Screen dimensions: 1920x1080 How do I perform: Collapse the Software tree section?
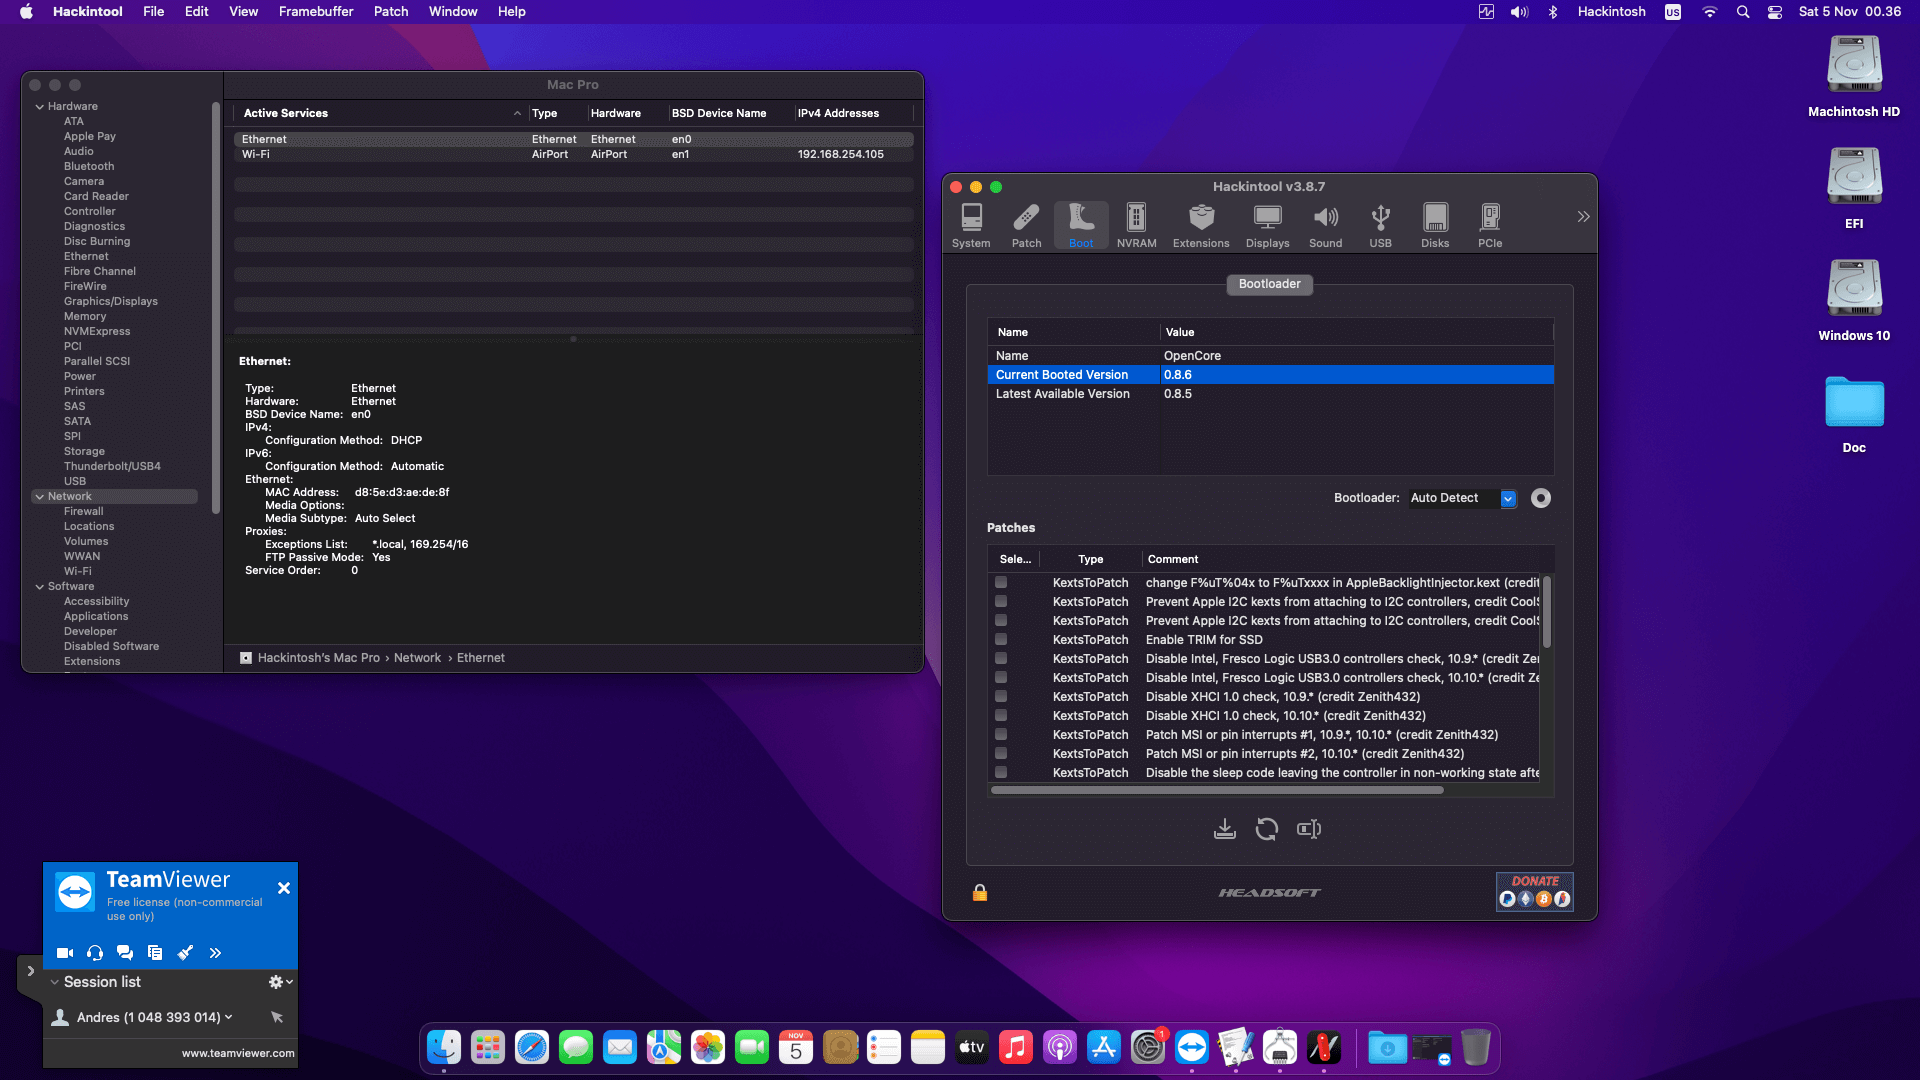(40, 587)
